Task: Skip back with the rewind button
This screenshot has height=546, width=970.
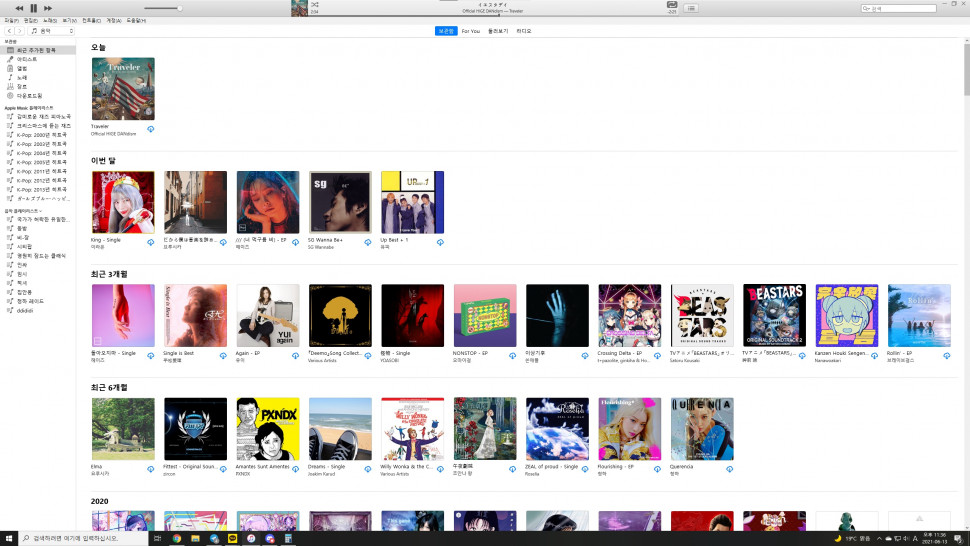Action: (19, 8)
